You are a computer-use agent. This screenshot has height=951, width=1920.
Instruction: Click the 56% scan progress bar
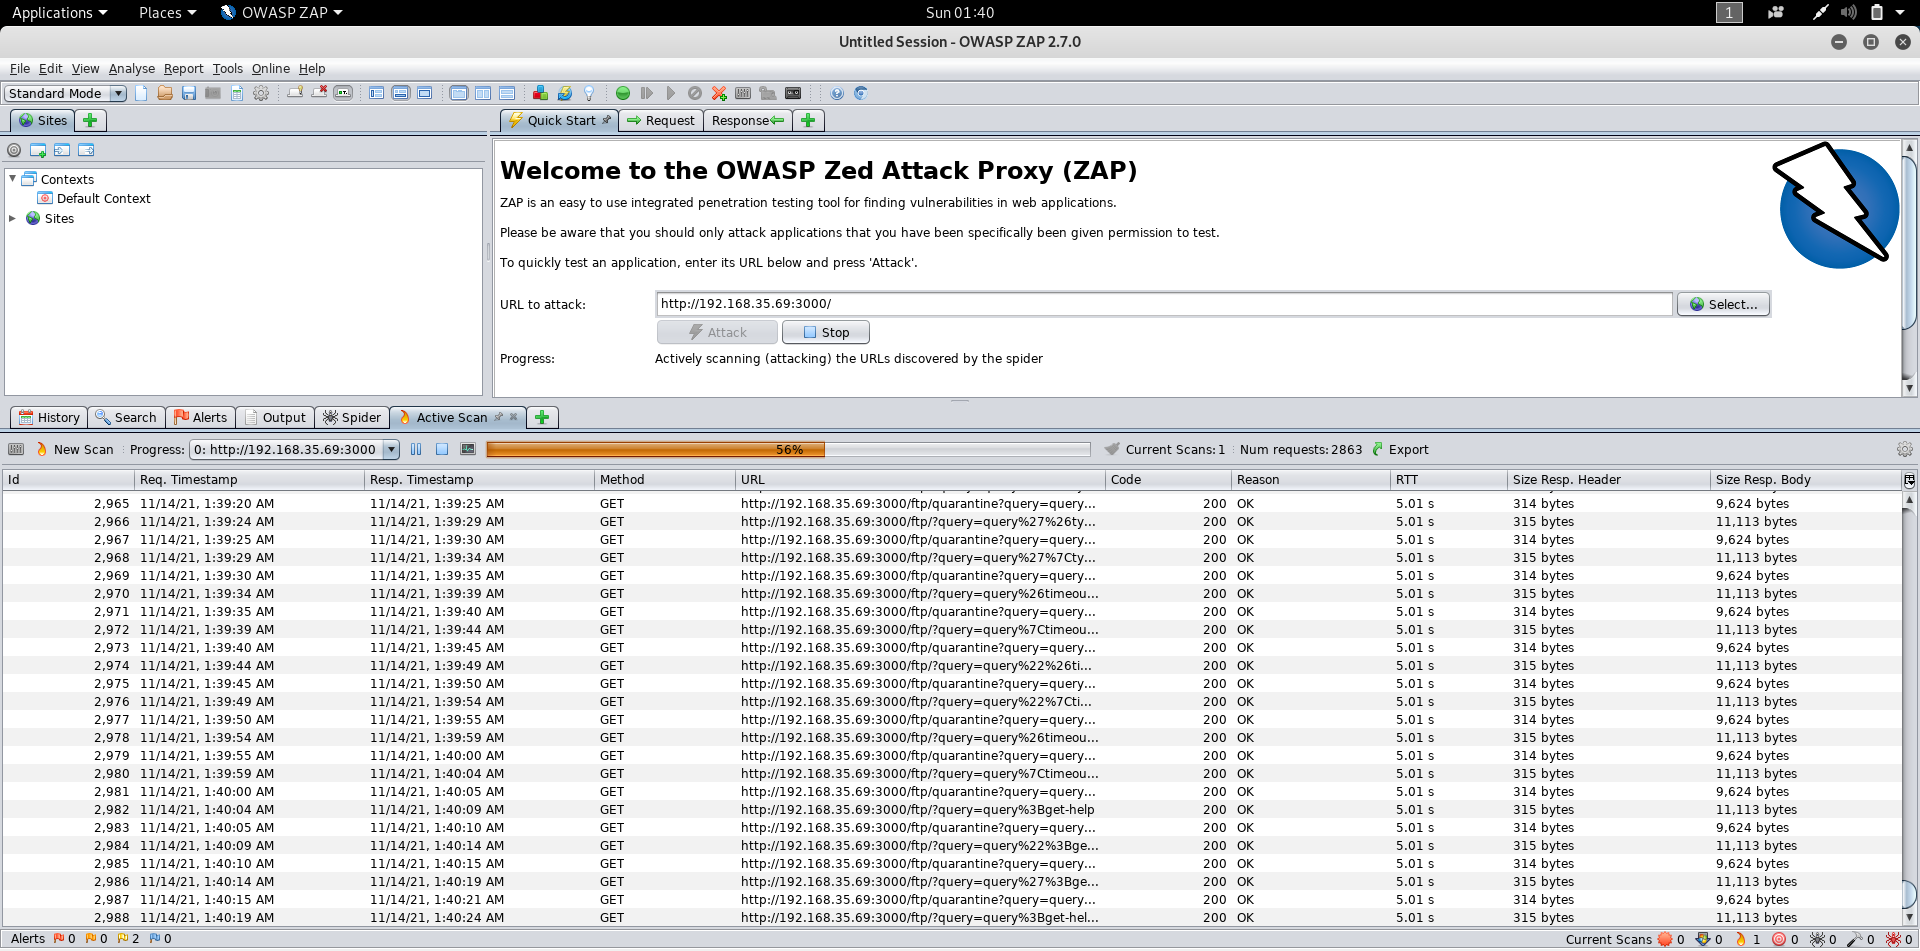[x=788, y=450]
